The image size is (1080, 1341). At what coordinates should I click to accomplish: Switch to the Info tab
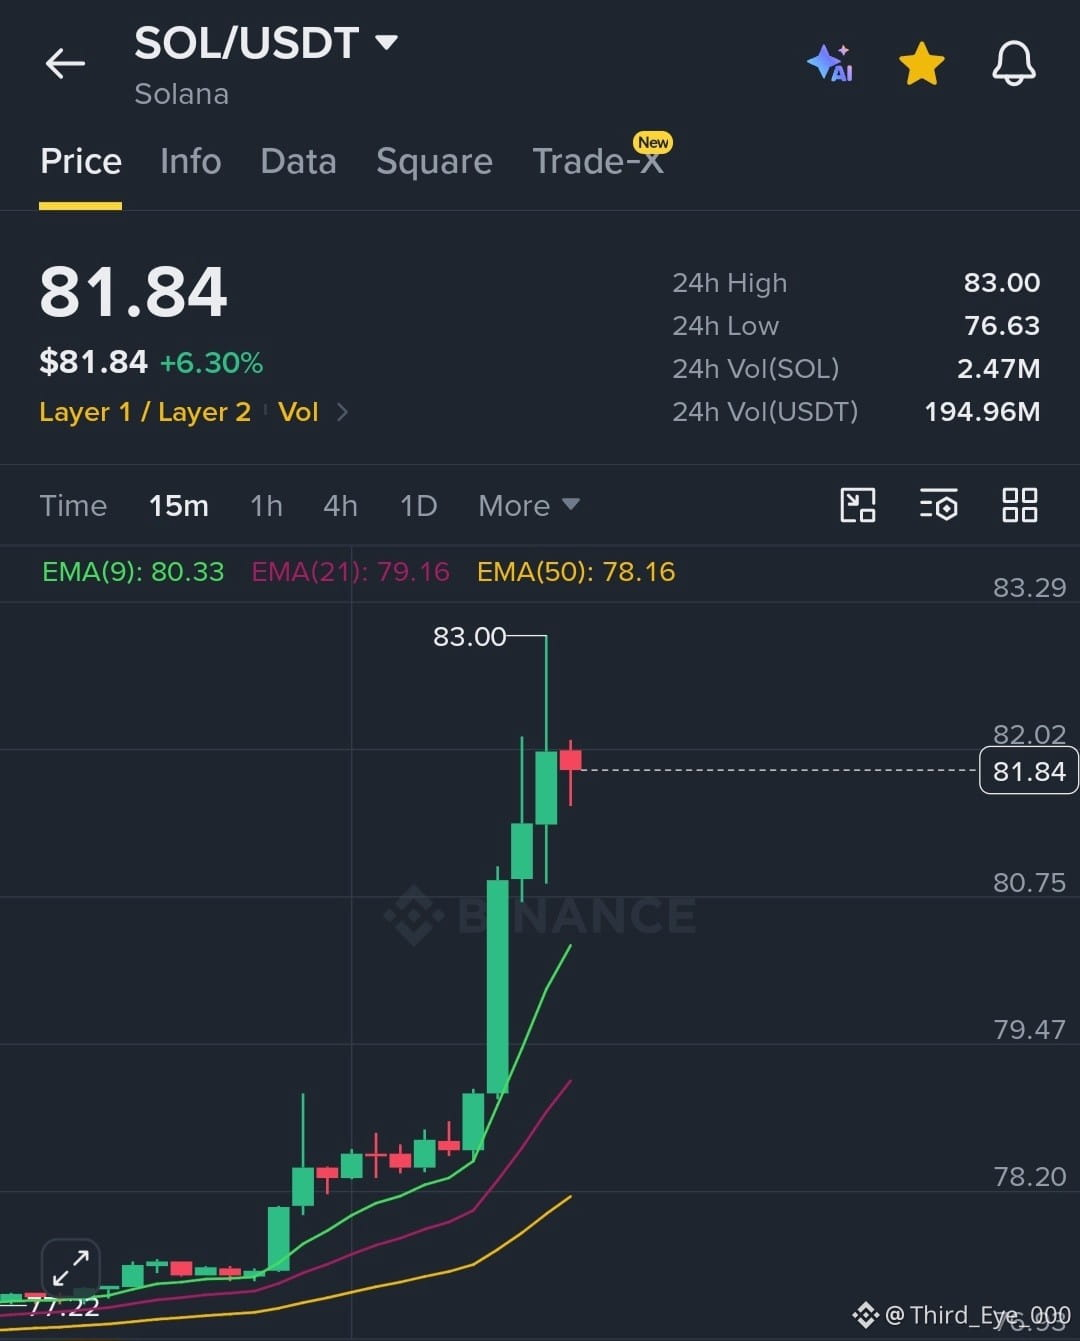[x=190, y=161]
